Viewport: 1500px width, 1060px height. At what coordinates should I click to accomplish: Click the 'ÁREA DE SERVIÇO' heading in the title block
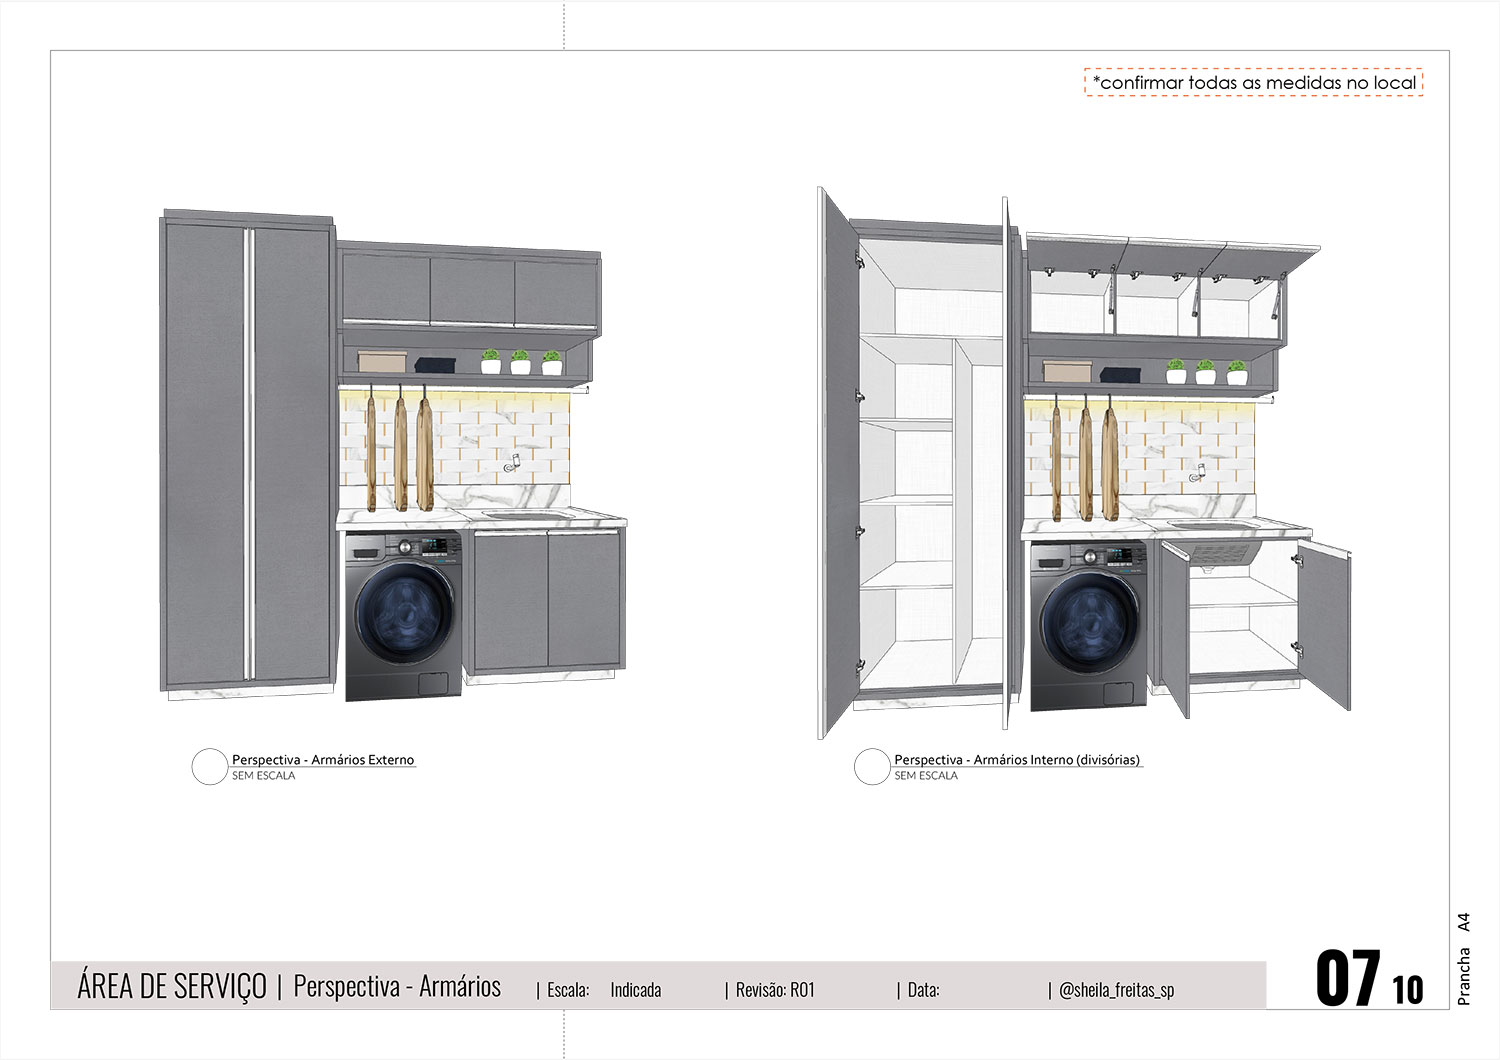click(172, 986)
